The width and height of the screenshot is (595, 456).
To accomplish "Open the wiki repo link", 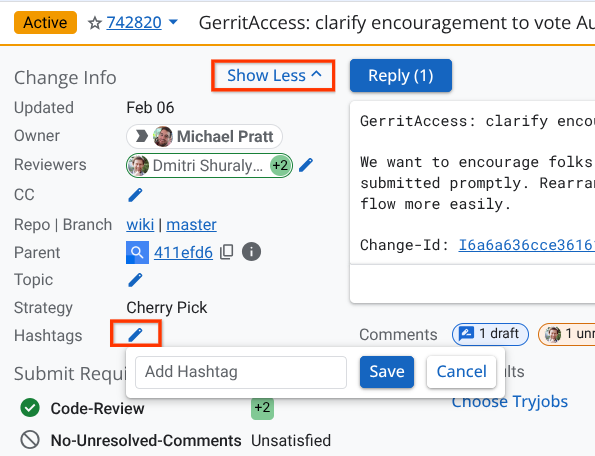I will [x=140, y=225].
